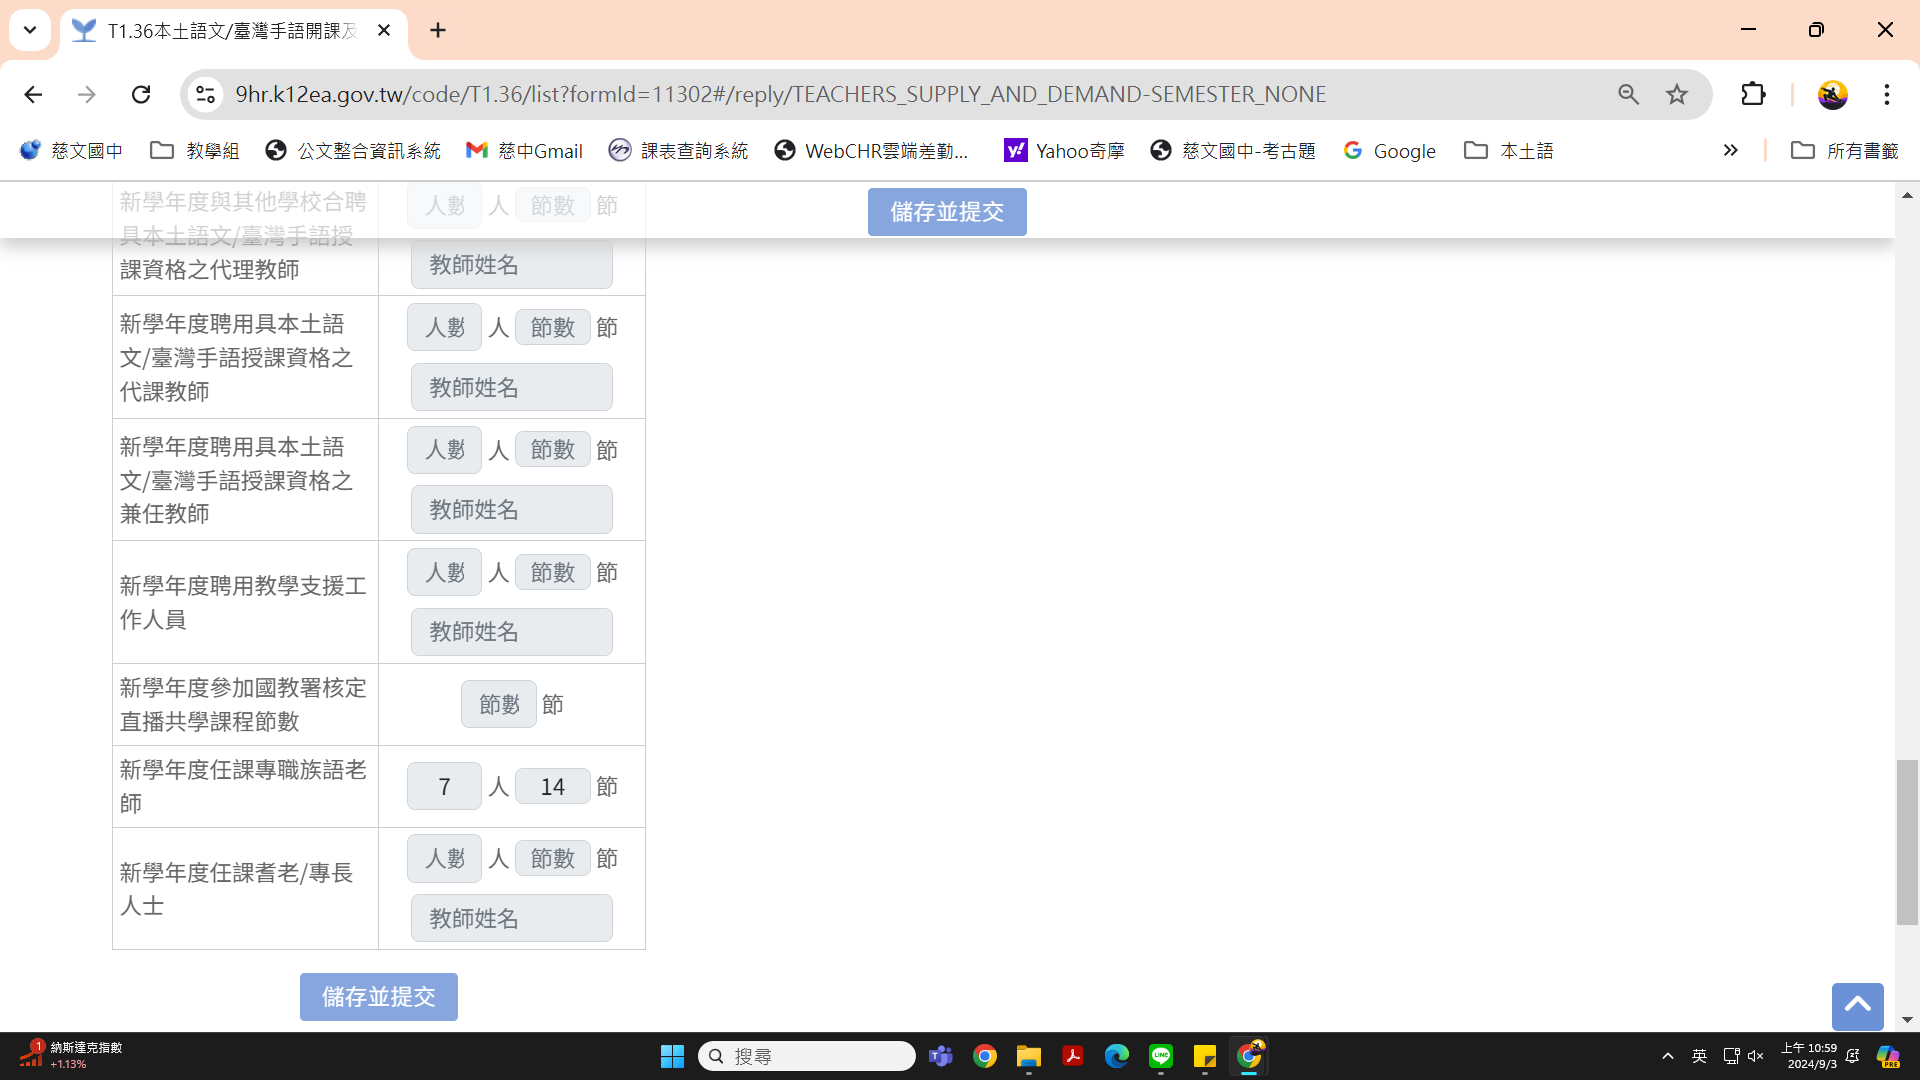
Task: Open a new browser tab
Action: coord(438,30)
